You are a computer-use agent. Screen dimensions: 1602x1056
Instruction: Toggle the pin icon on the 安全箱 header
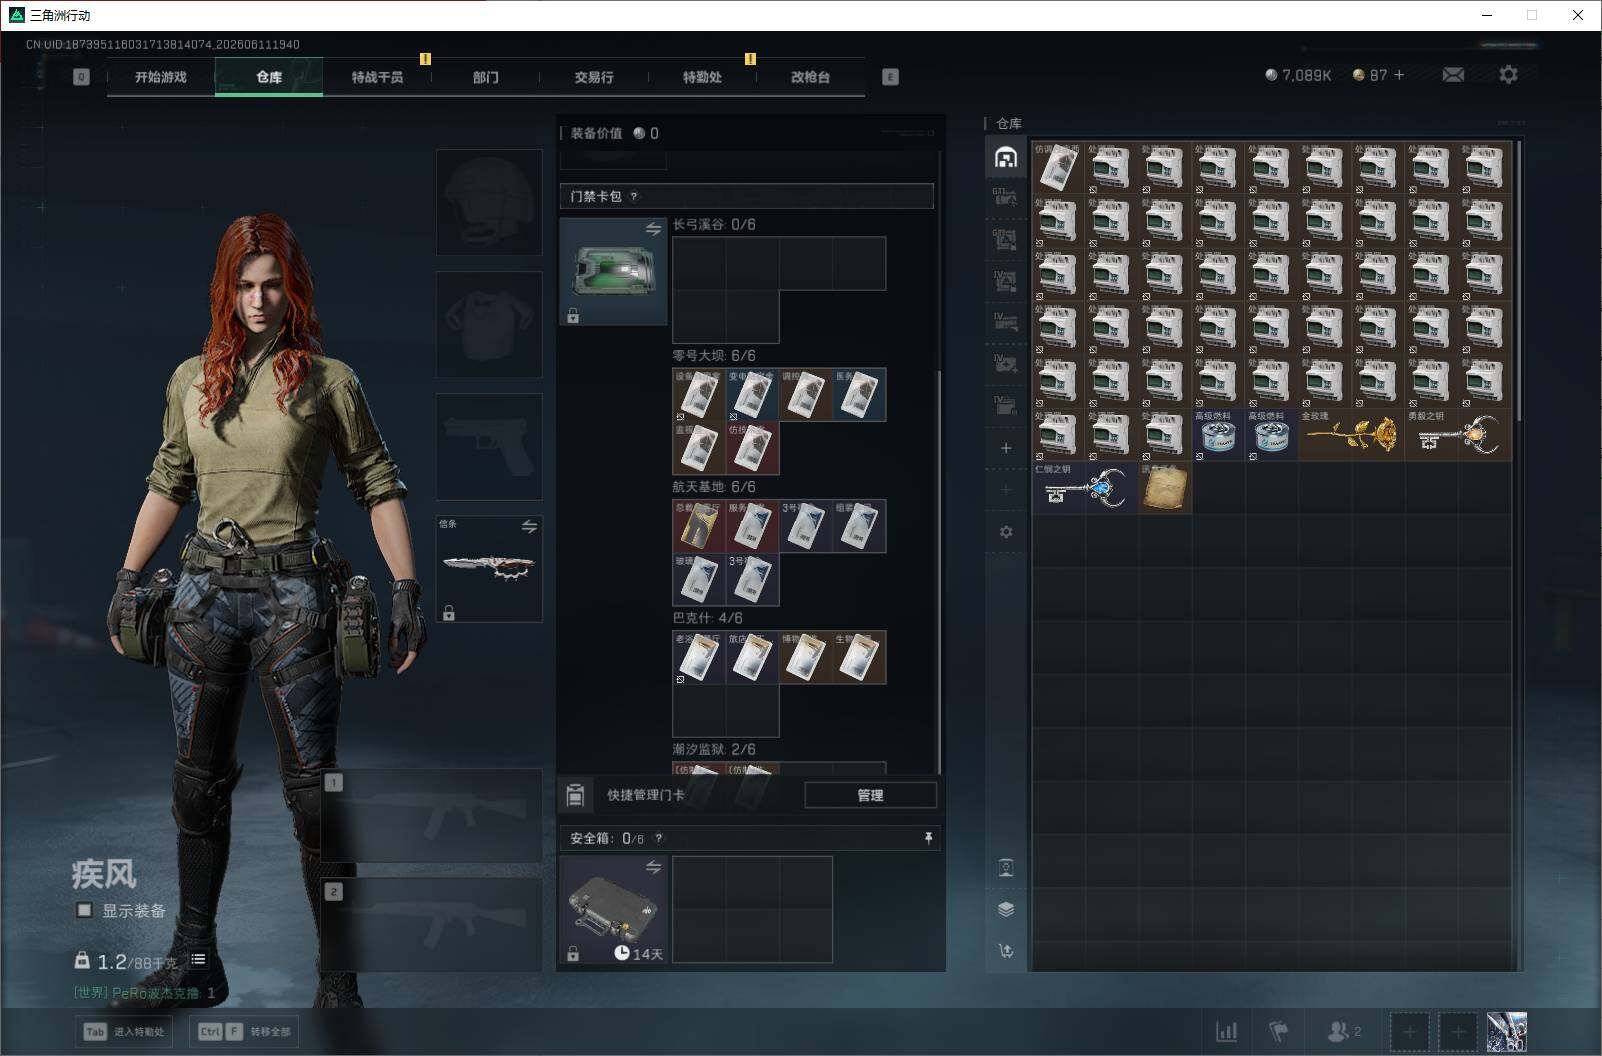928,838
